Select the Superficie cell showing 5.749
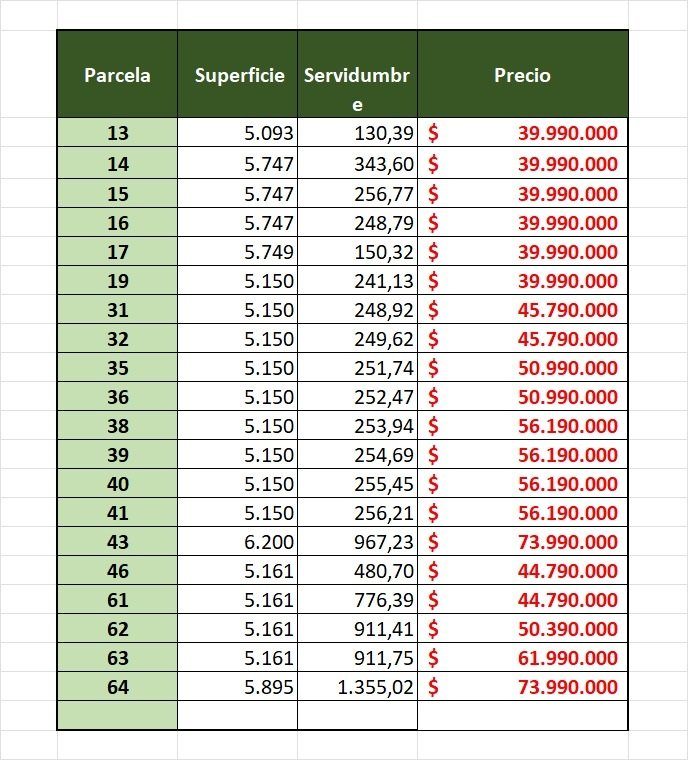 [237, 251]
